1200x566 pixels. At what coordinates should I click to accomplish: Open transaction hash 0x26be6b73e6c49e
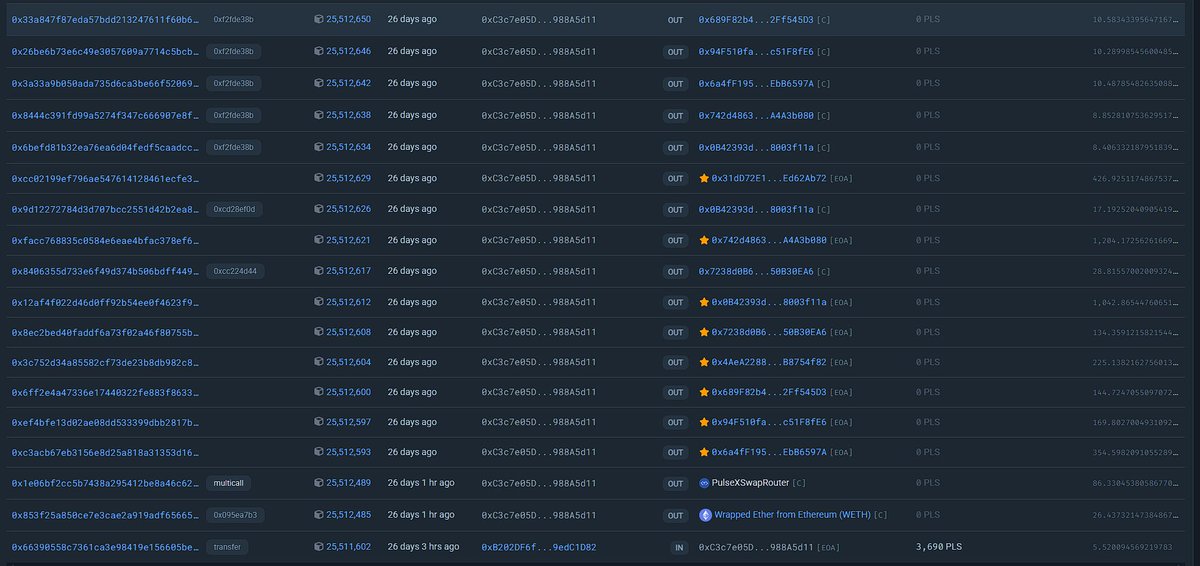click(x=105, y=51)
